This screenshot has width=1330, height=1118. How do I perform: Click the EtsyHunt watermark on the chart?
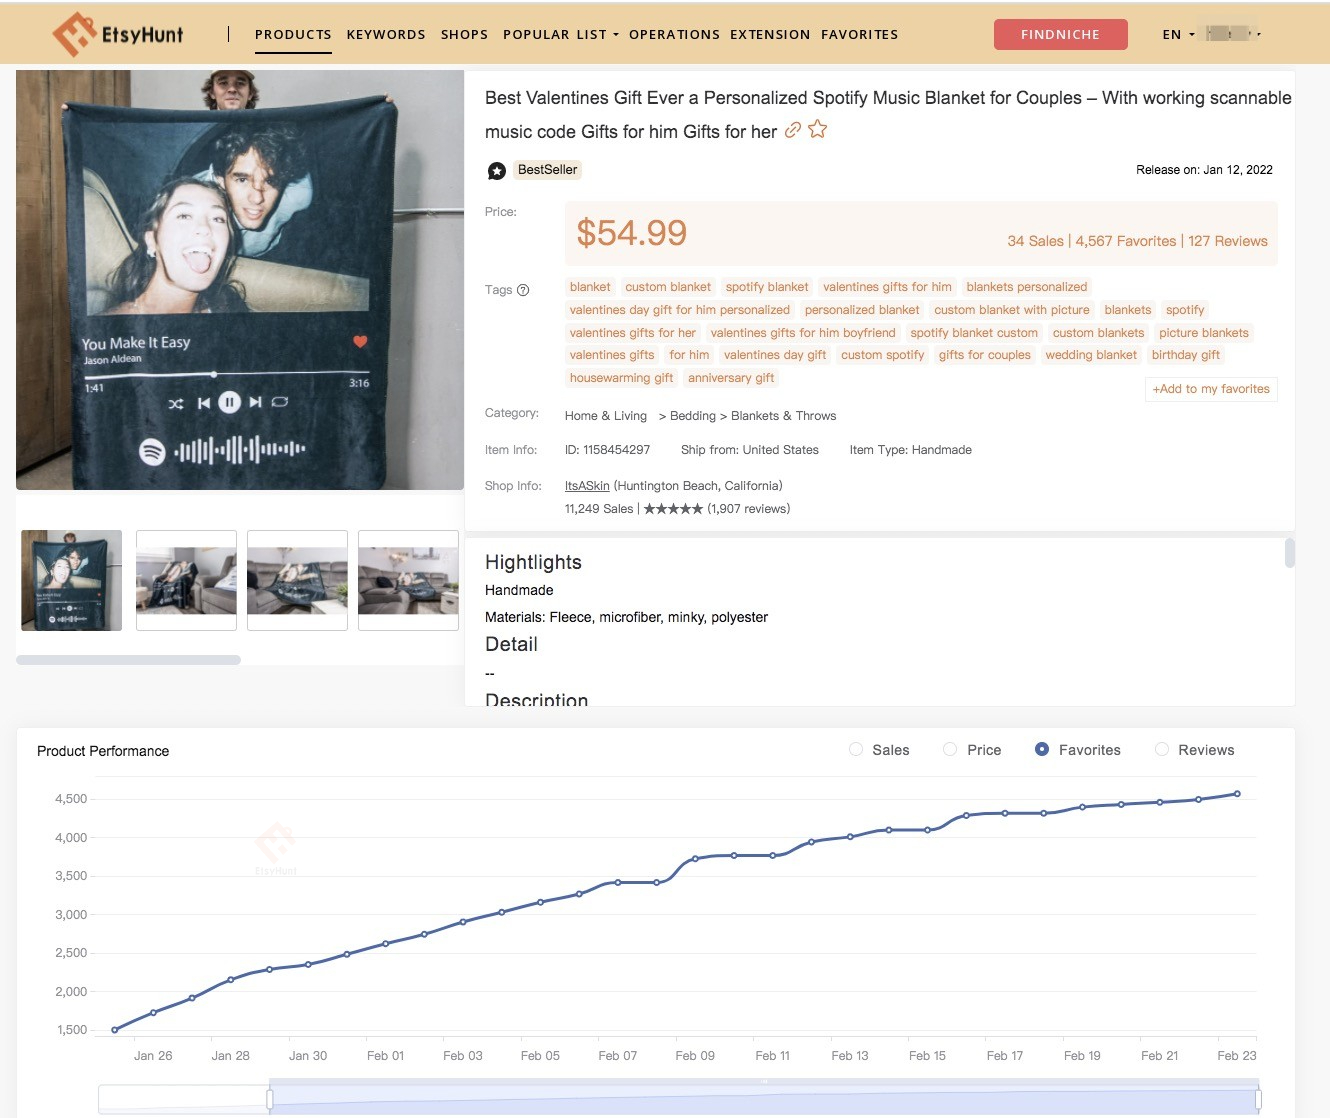[276, 844]
